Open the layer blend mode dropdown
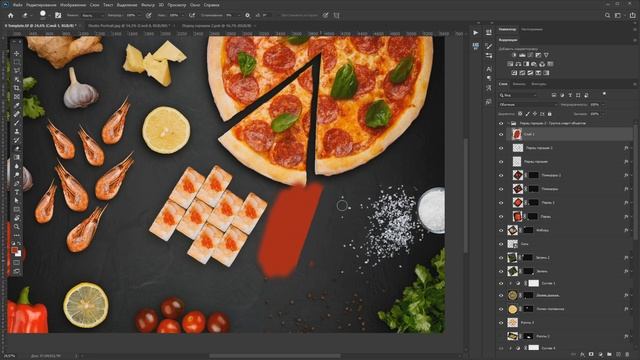The image size is (640, 360). [x=528, y=105]
